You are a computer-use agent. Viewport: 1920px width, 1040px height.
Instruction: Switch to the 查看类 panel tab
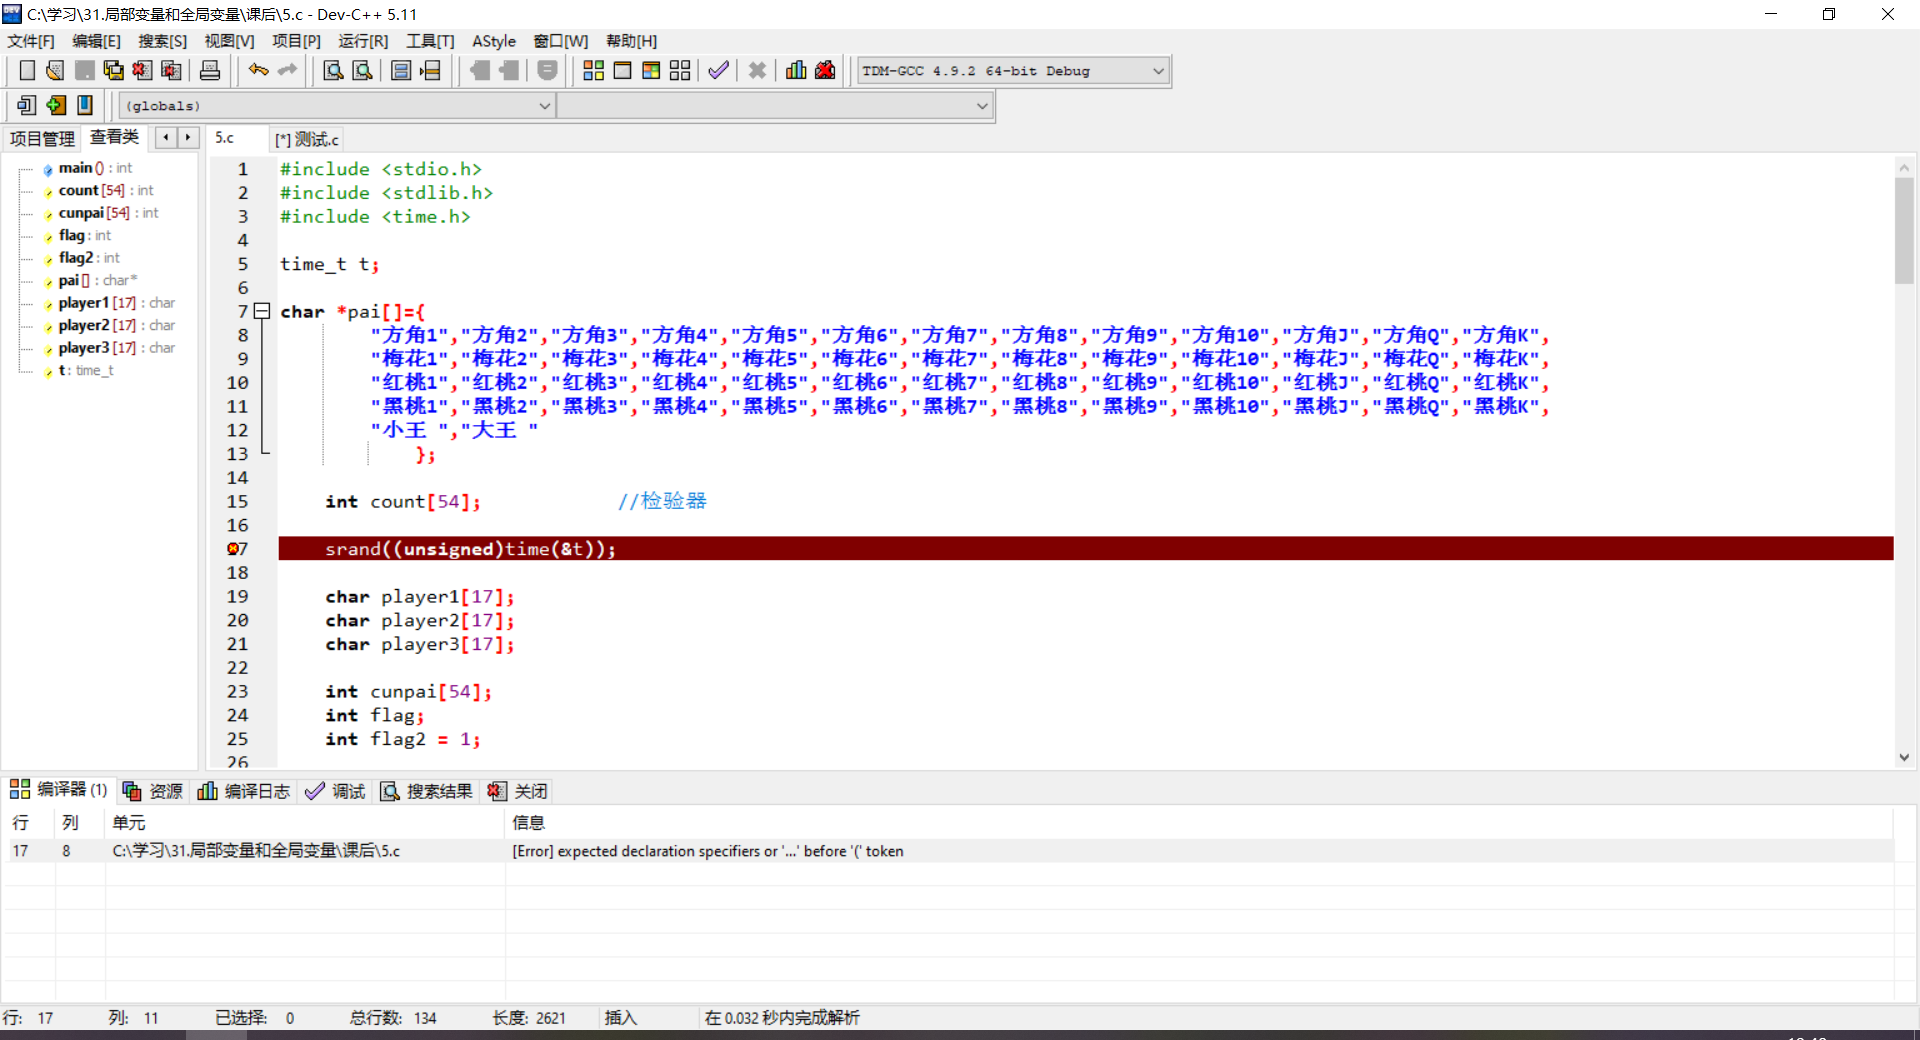click(115, 137)
